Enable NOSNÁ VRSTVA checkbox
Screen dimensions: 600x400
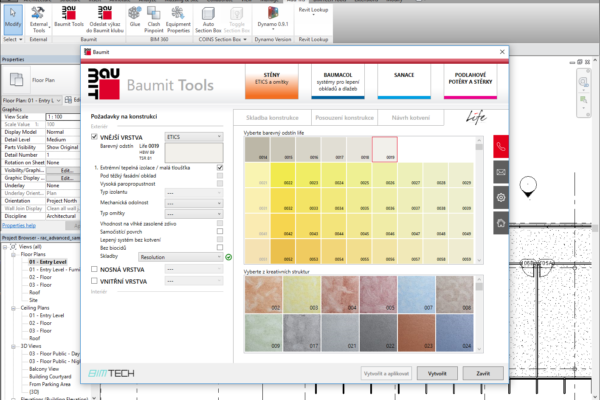point(94,269)
